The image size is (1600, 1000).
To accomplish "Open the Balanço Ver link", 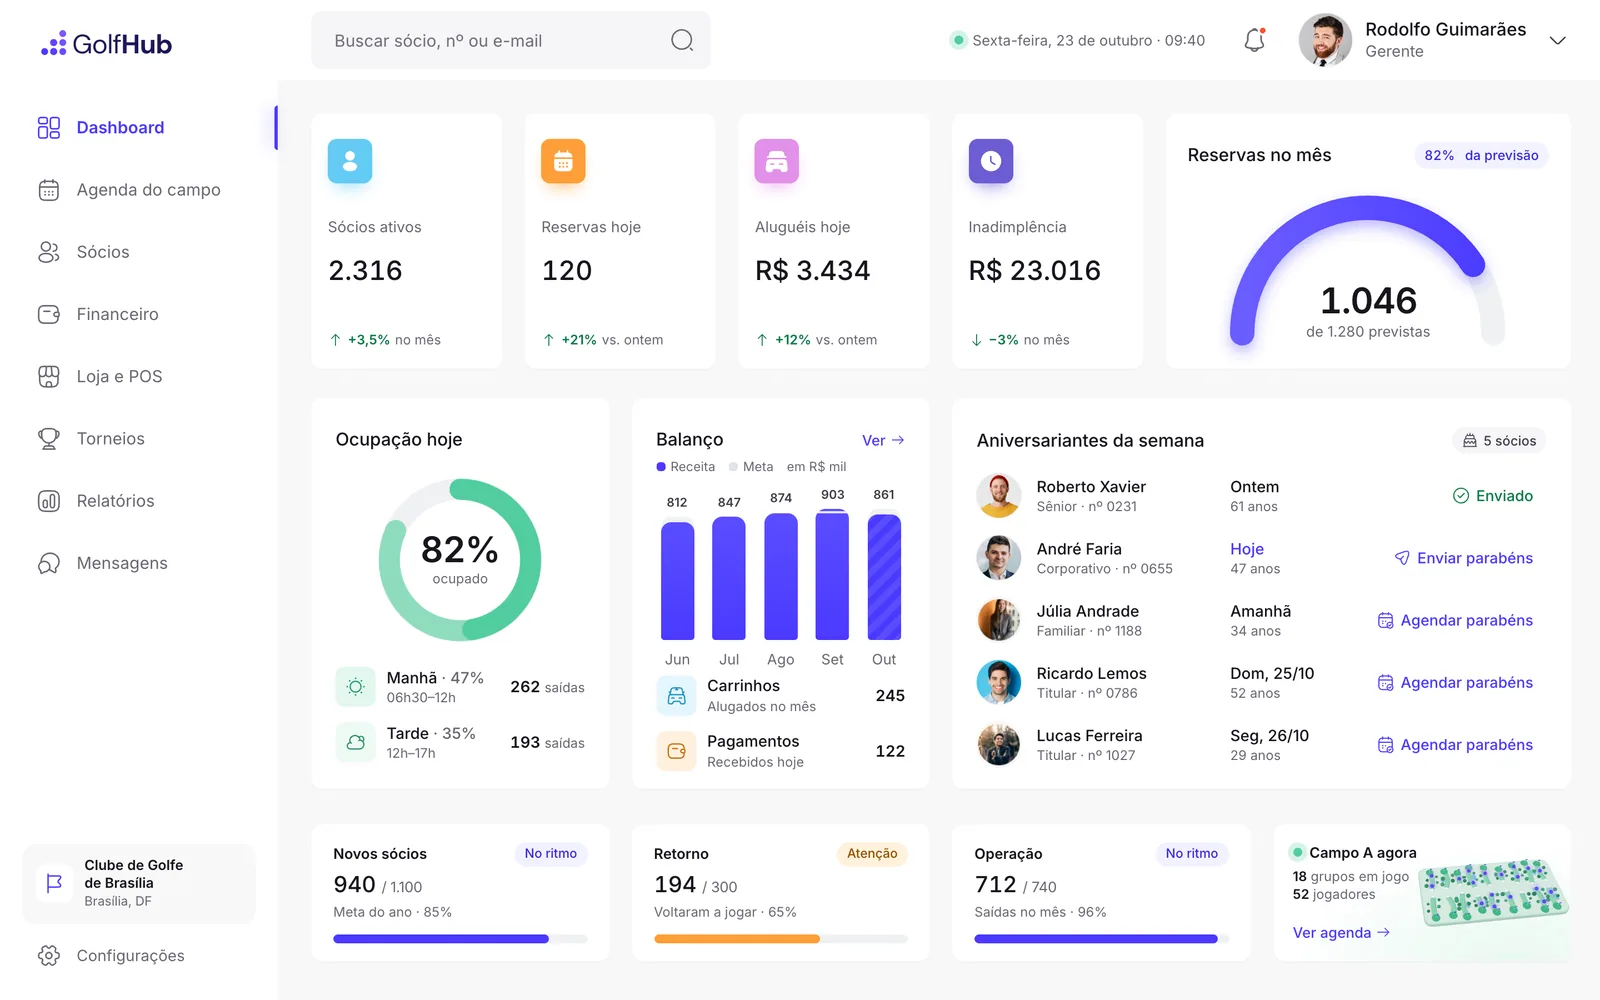I will point(883,440).
